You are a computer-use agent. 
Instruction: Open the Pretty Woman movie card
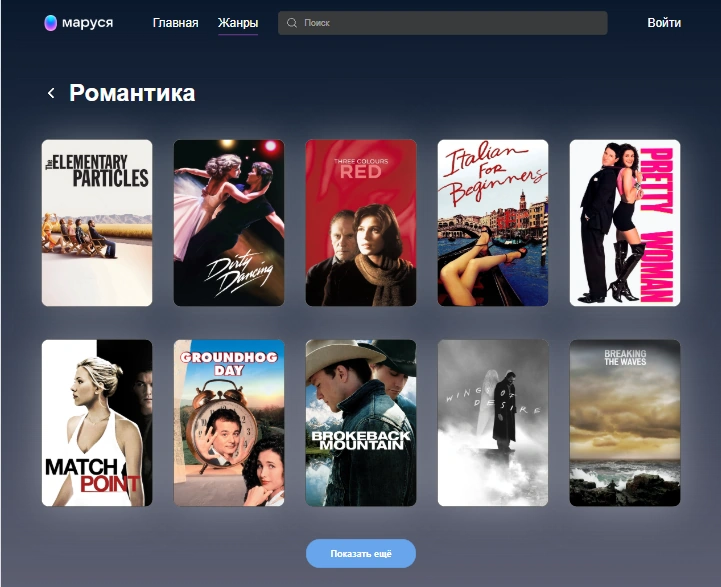tap(625, 223)
